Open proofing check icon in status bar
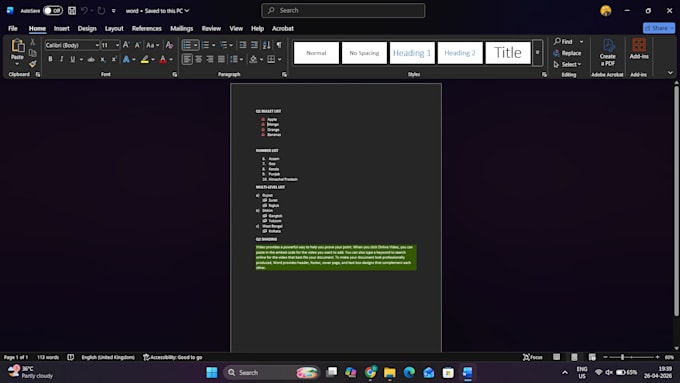 click(71, 357)
